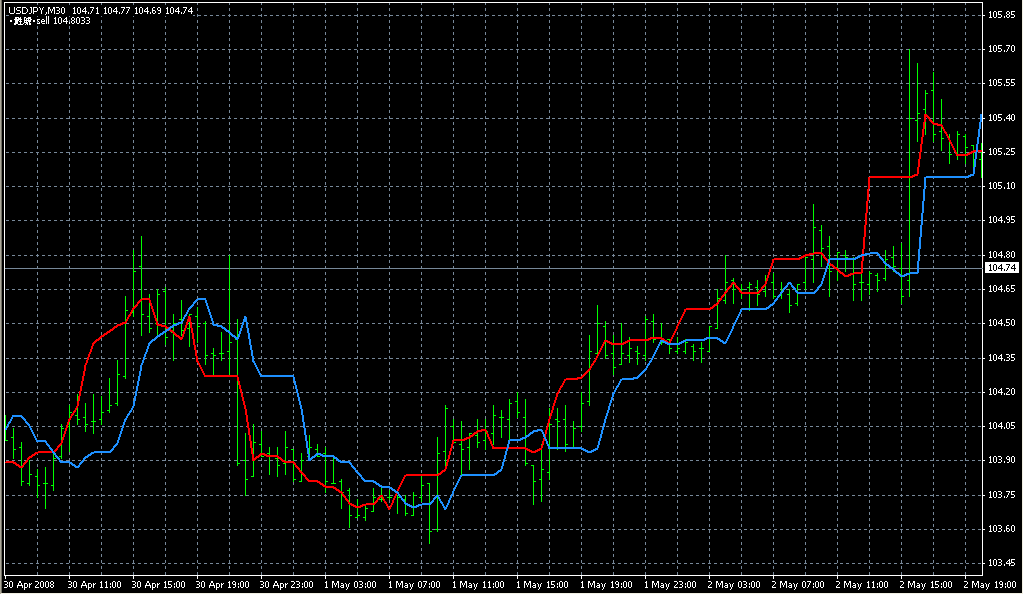Image resolution: width=1024 pixels, height=594 pixels.
Task: Select the 30 Apr 15:00 time label
Action: pyautogui.click(x=156, y=584)
